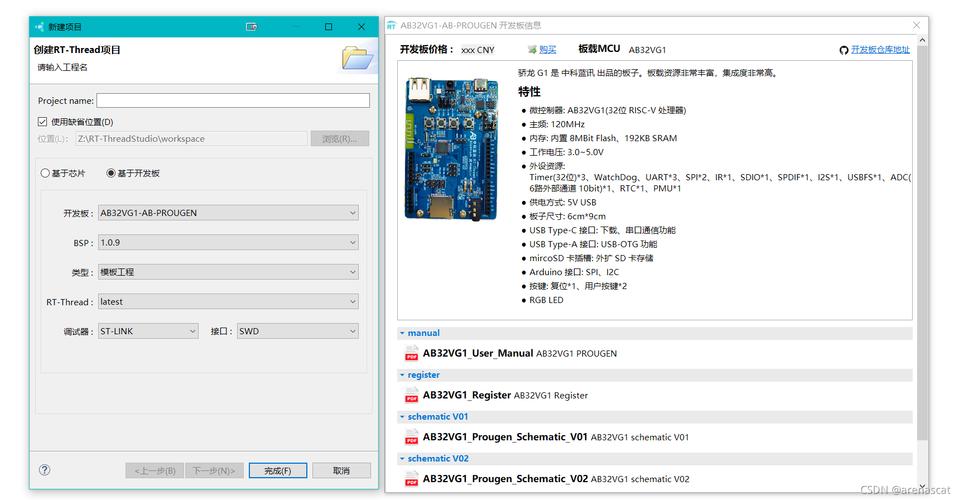
Task: Click the new project window title icon
Action: pyautogui.click(x=40, y=27)
